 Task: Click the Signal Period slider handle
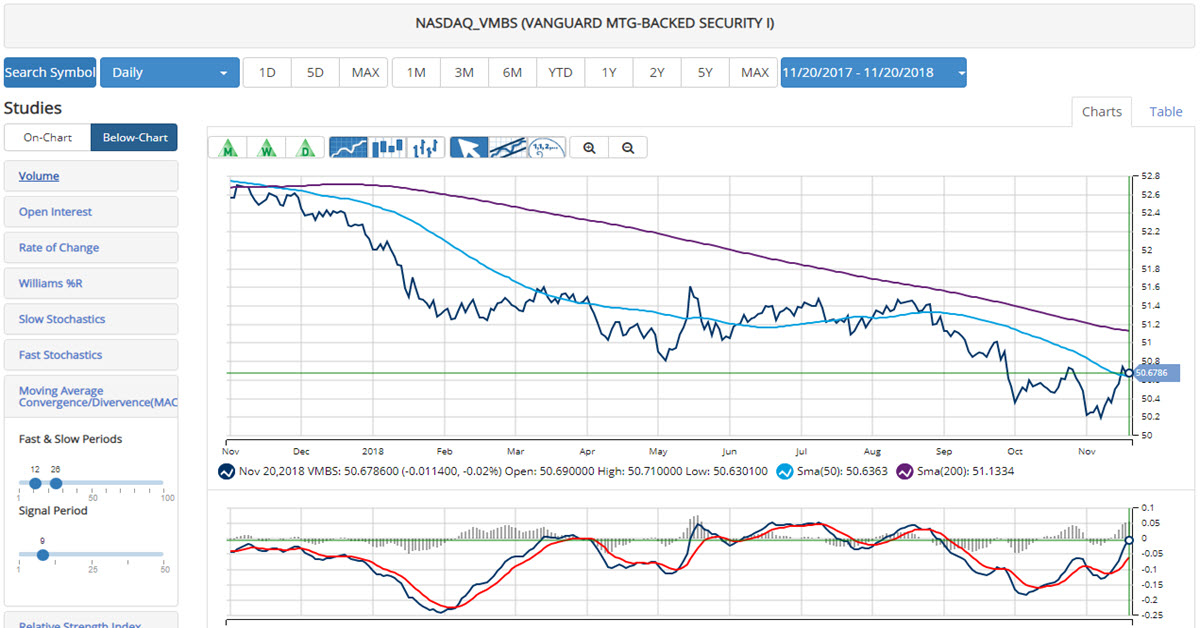[x=42, y=554]
